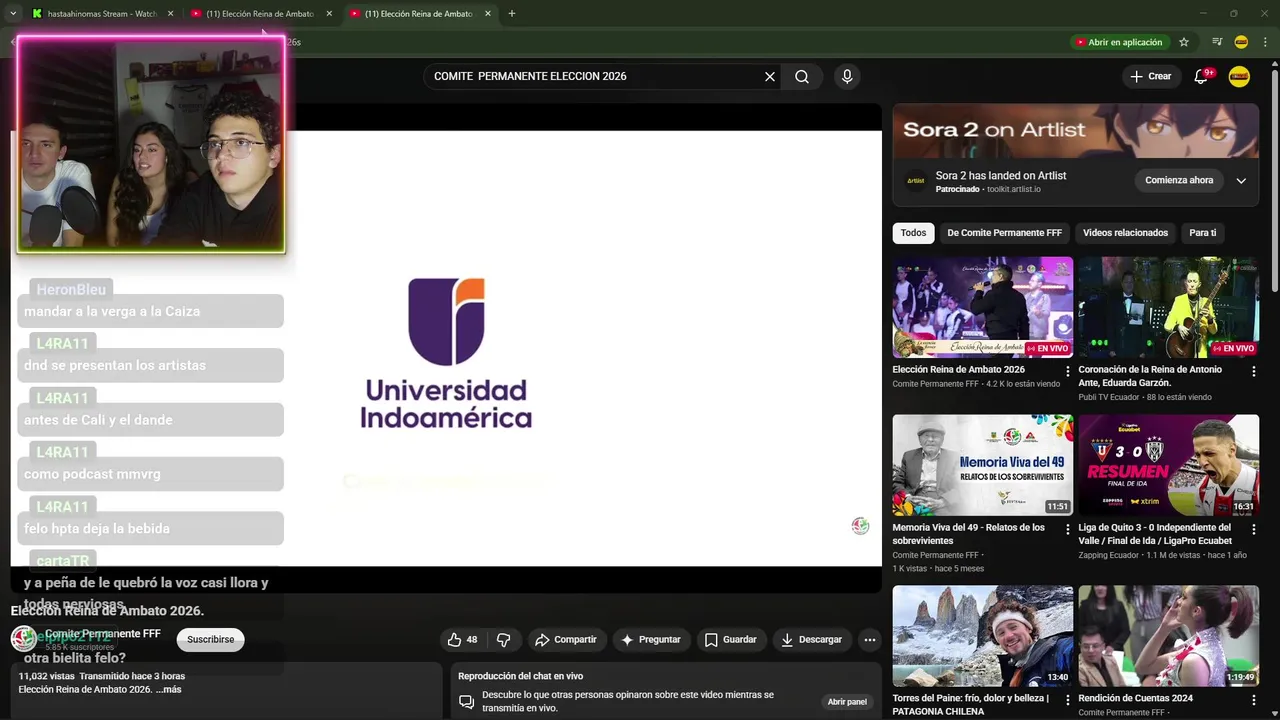Open options for Rendición de Cuentas 2024
The height and width of the screenshot is (720, 1280).
click(1254, 700)
